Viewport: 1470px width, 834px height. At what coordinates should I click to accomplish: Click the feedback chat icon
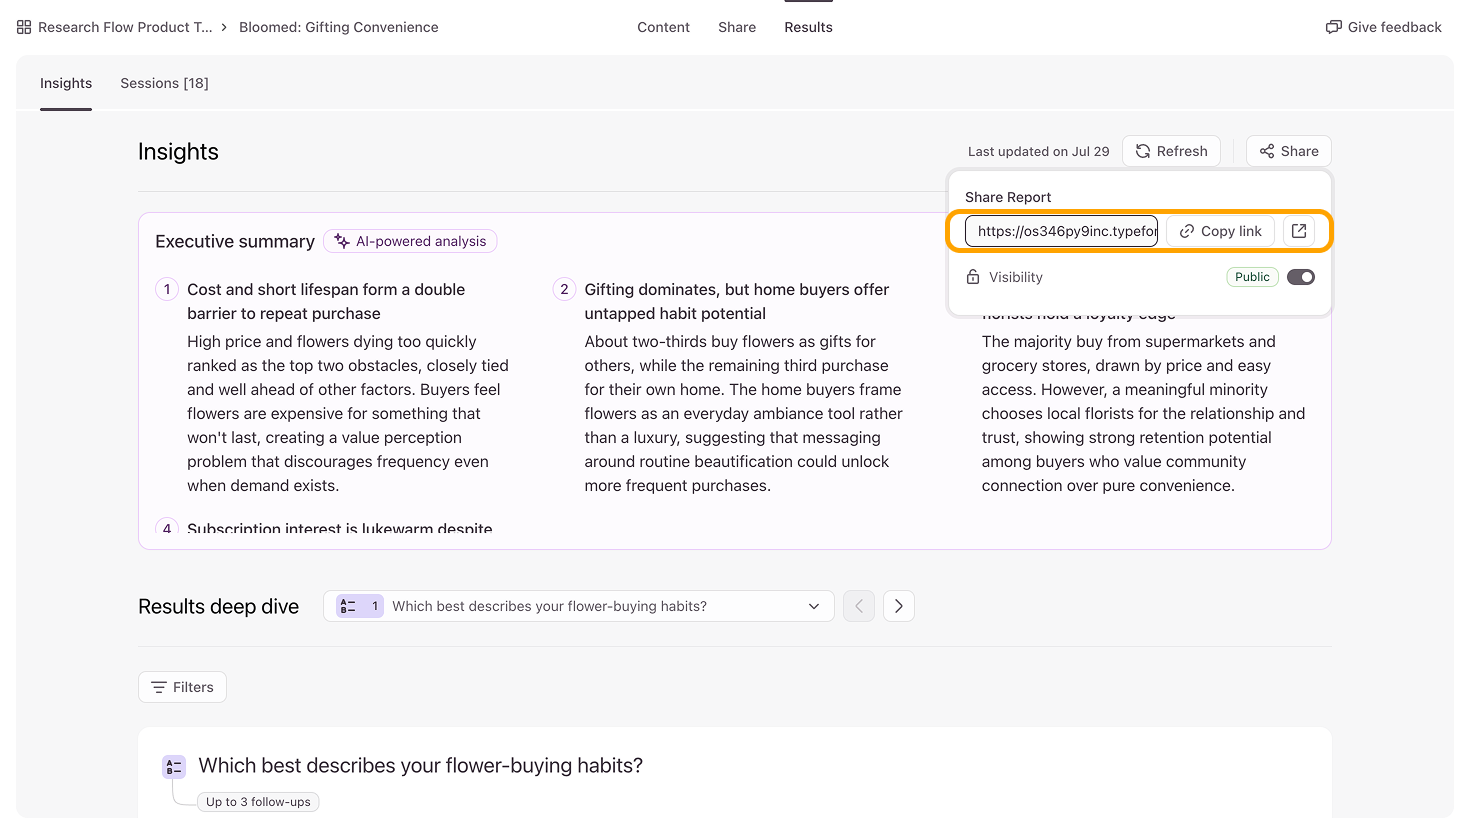tap(1333, 27)
